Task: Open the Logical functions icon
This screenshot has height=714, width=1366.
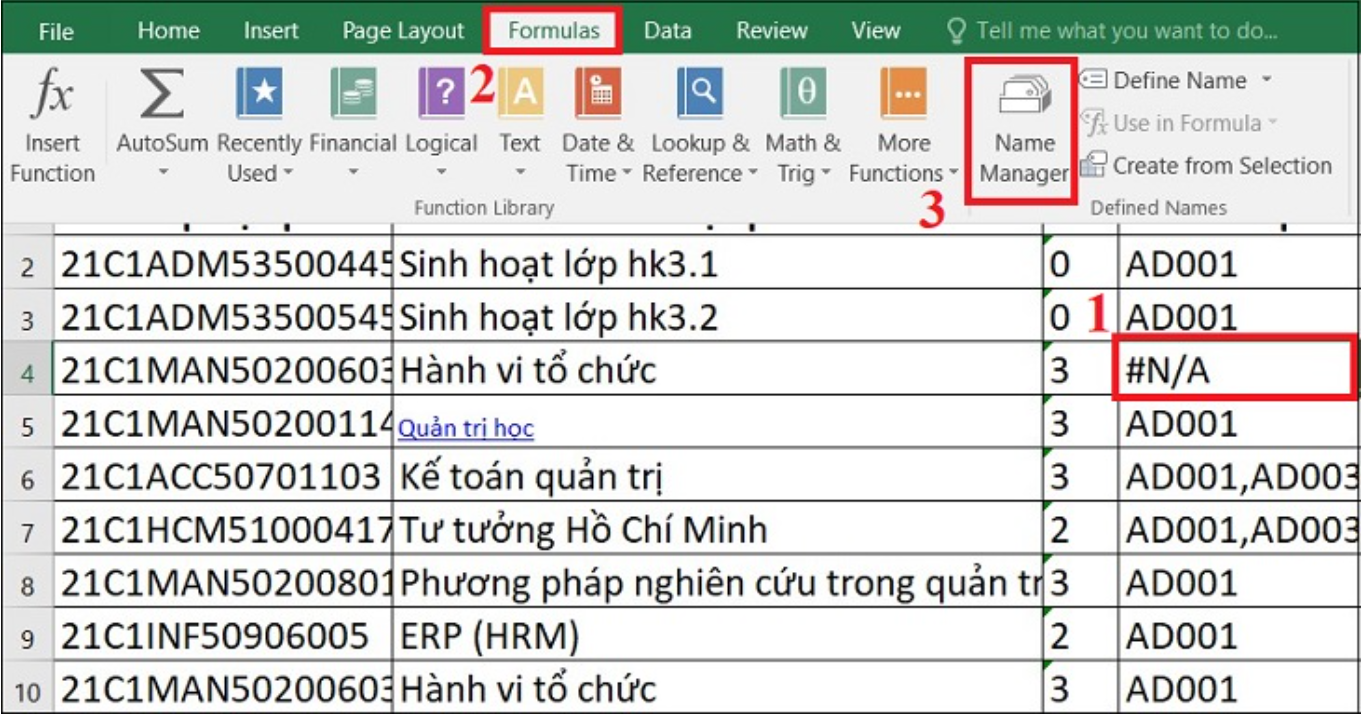Action: click(441, 93)
